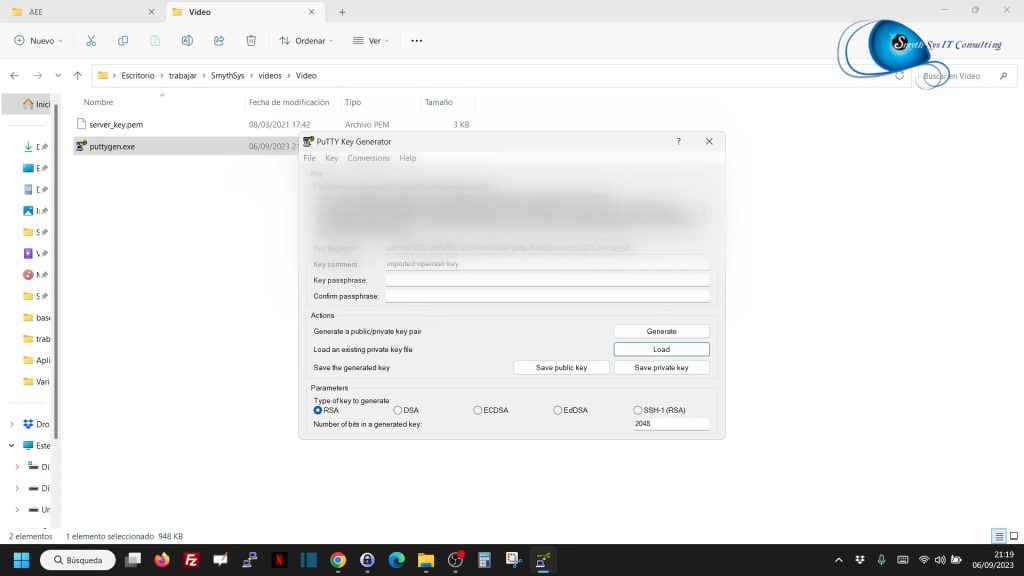This screenshot has height=576, width=1024.
Task: Open the Conversions menu in PuTTYgen
Action: point(368,158)
